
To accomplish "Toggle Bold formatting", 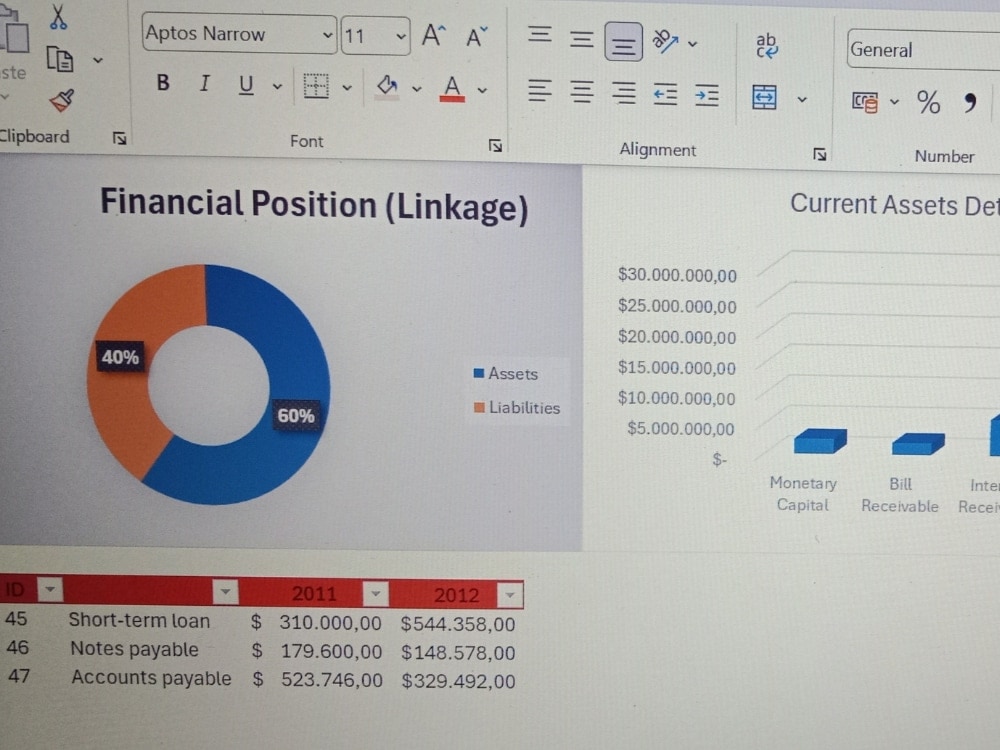I will (163, 82).
